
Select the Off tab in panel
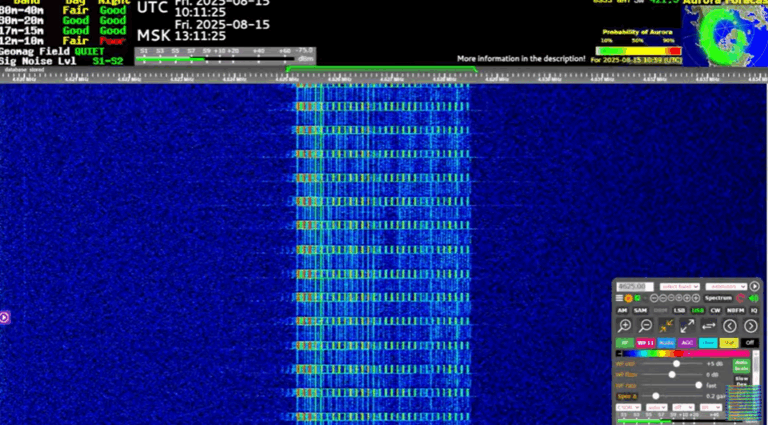[751, 342]
